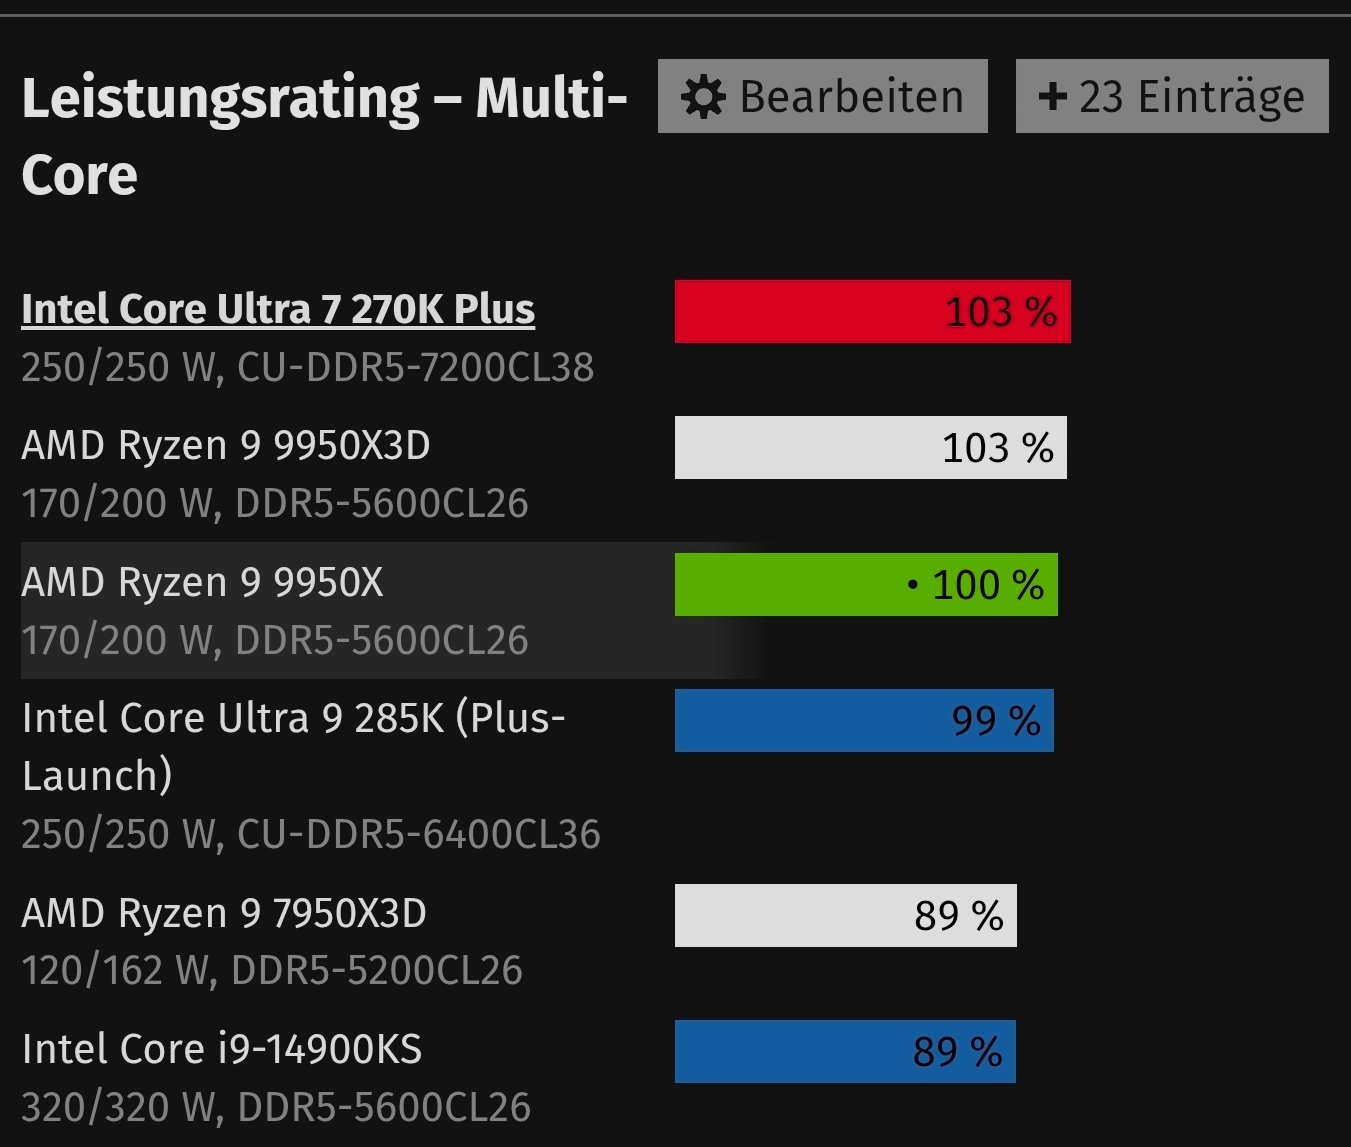
Task: Open the Bearbeiten edit button
Action: click(x=823, y=96)
